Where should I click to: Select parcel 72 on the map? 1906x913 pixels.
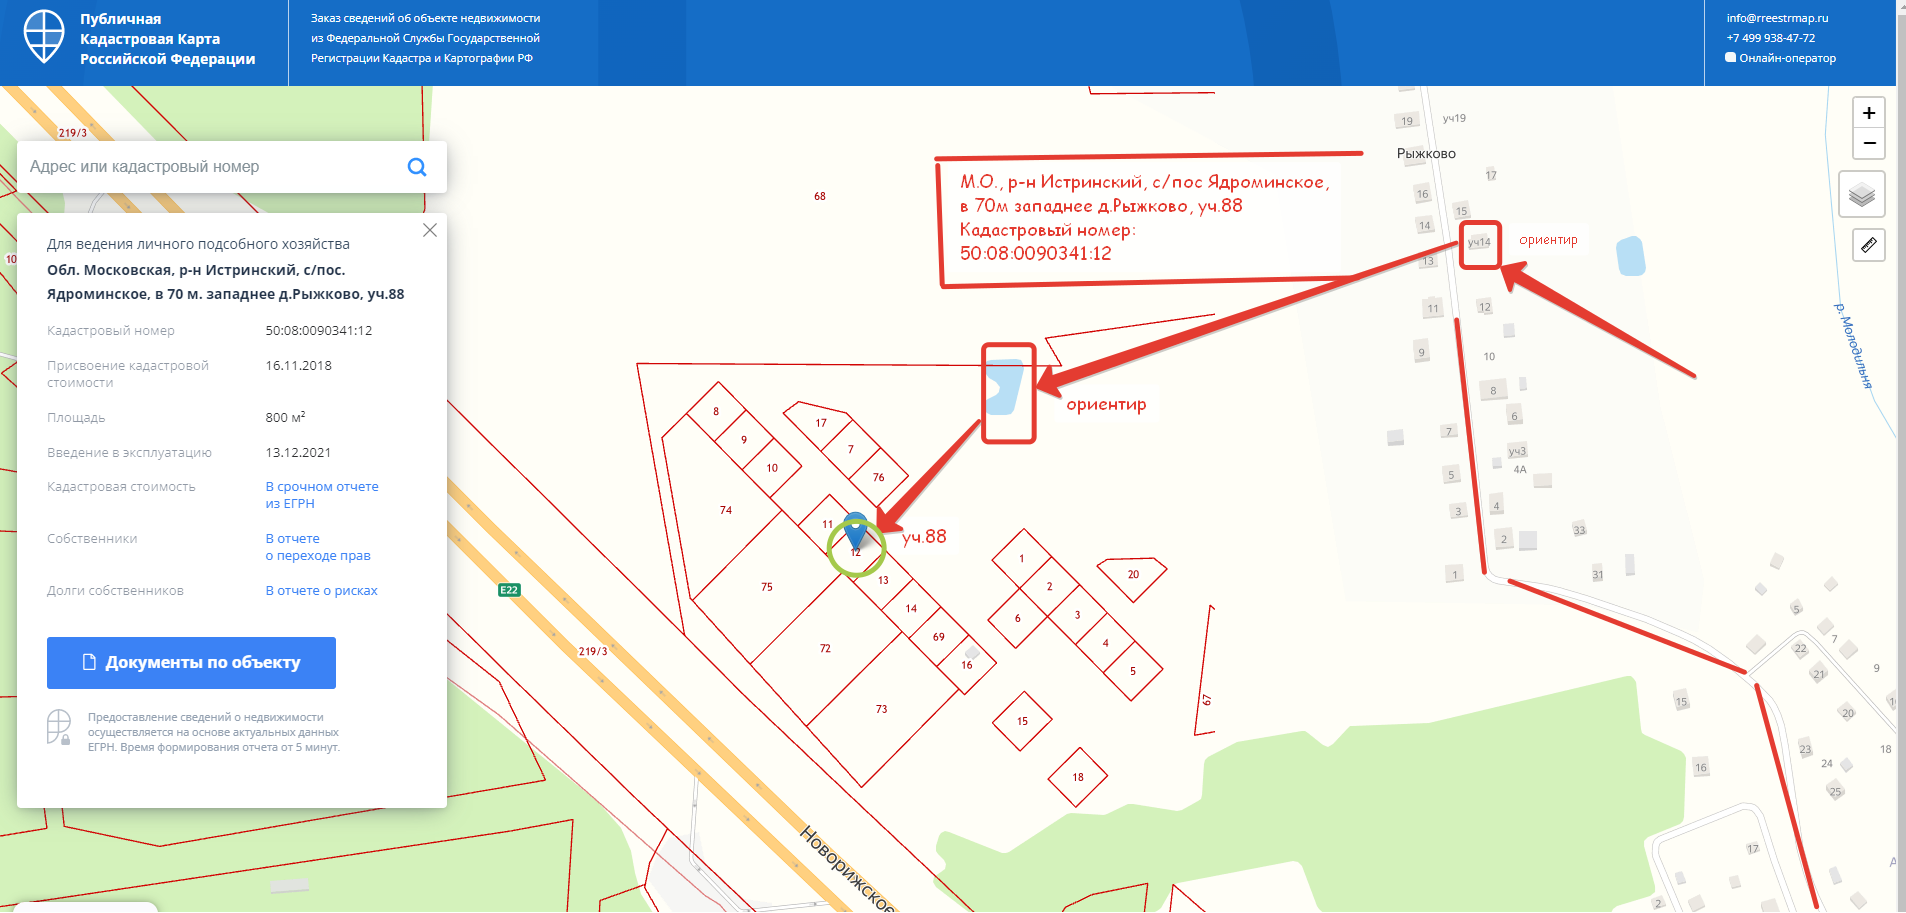pyautogui.click(x=825, y=648)
